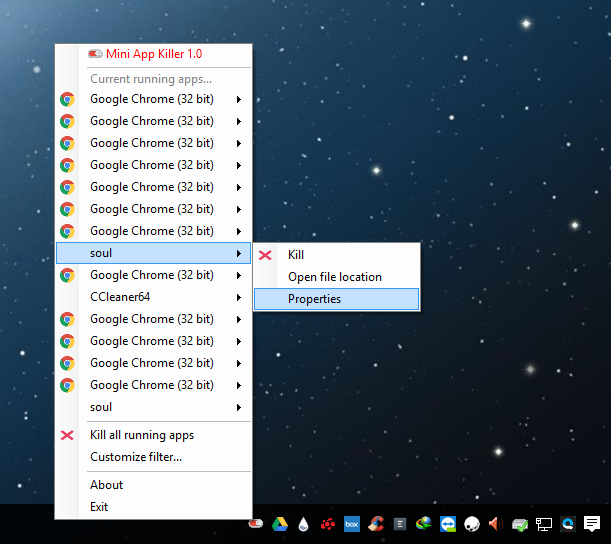611x544 pixels.
Task: Click the Mini App Killer tray icon
Action: click(x=256, y=524)
